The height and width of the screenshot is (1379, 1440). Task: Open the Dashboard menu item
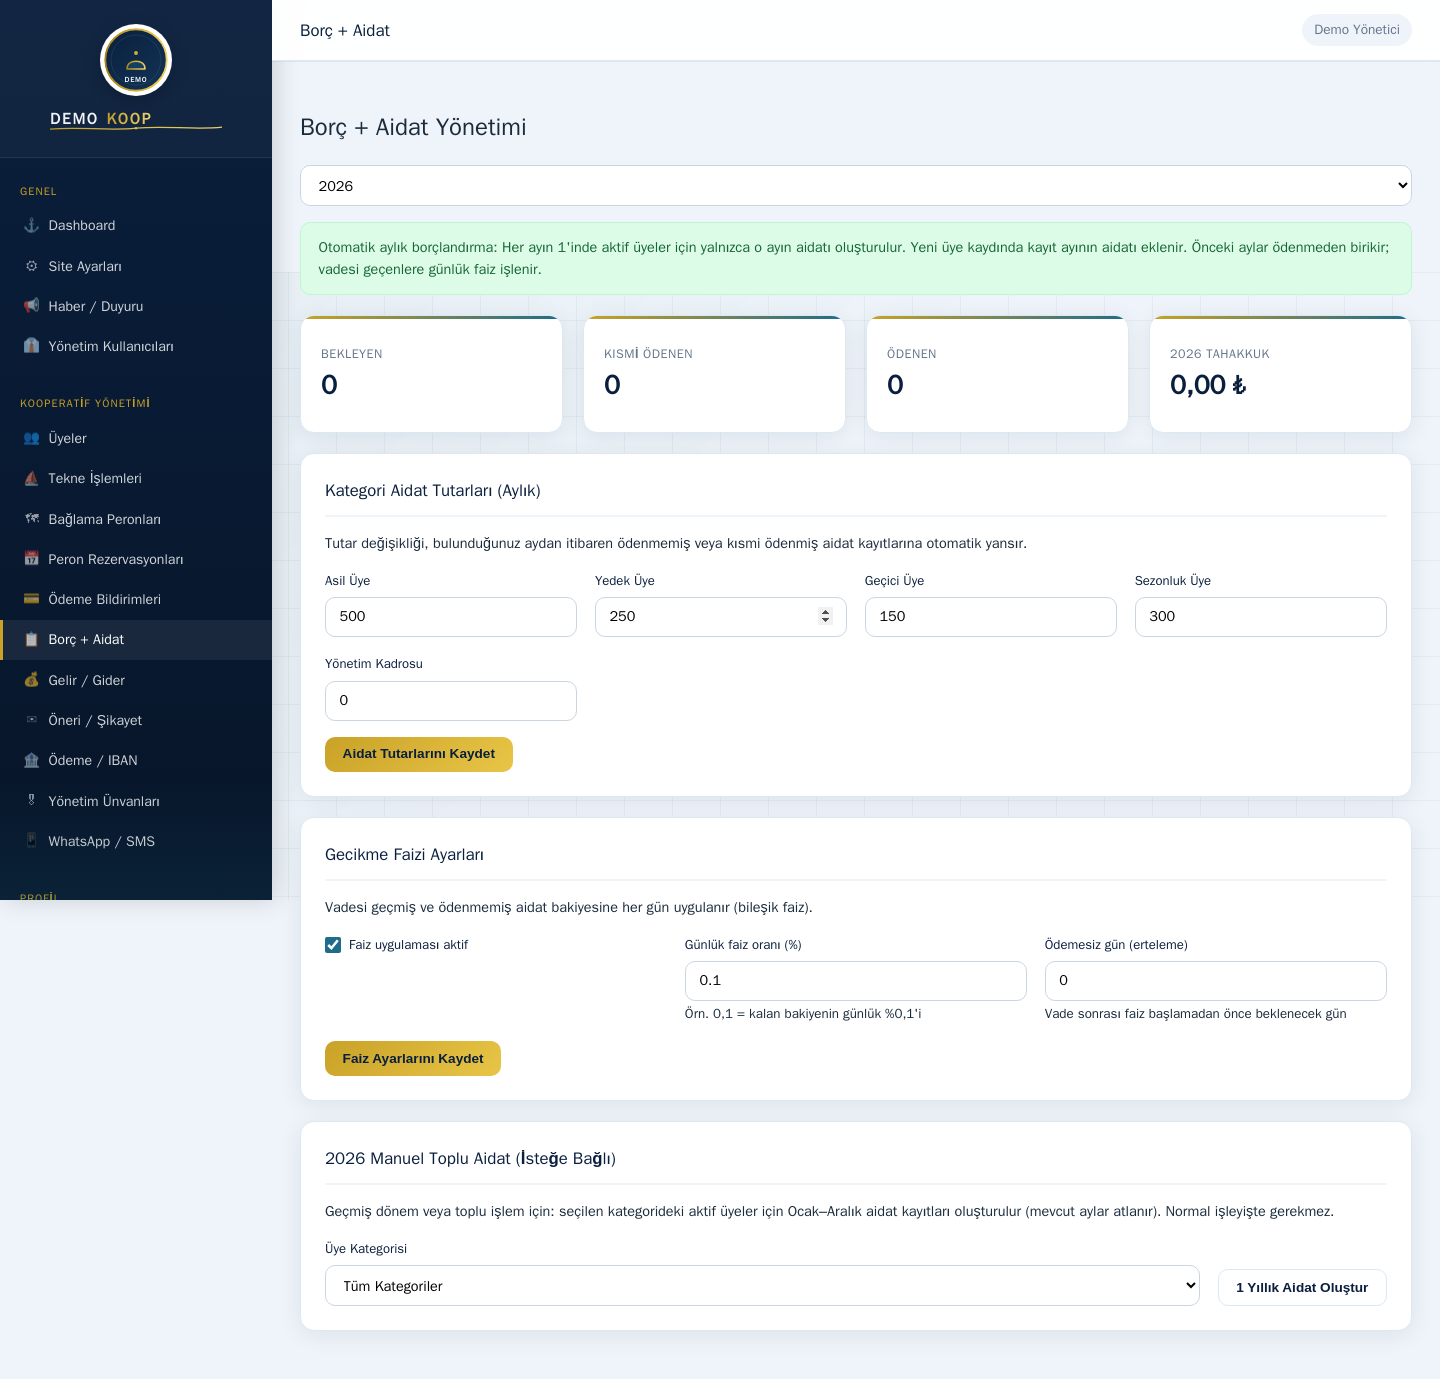tap(136, 226)
